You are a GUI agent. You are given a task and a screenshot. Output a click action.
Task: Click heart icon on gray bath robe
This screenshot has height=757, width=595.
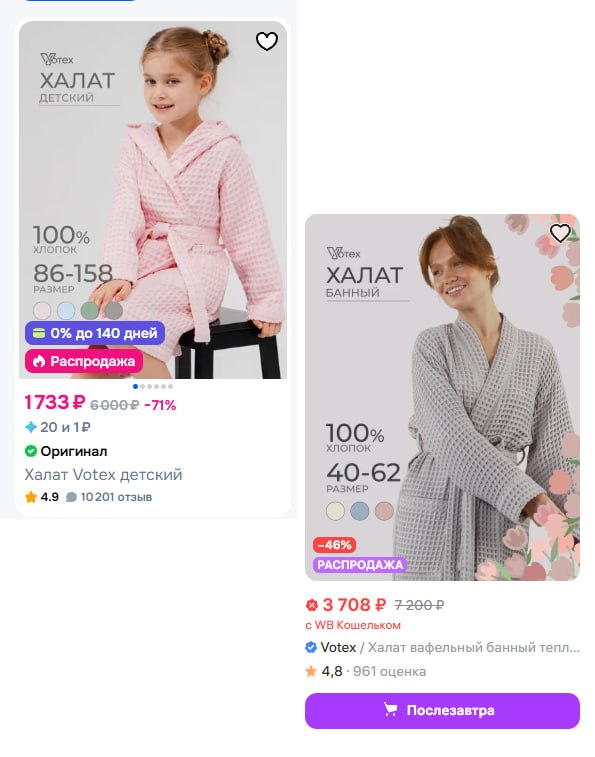point(560,233)
